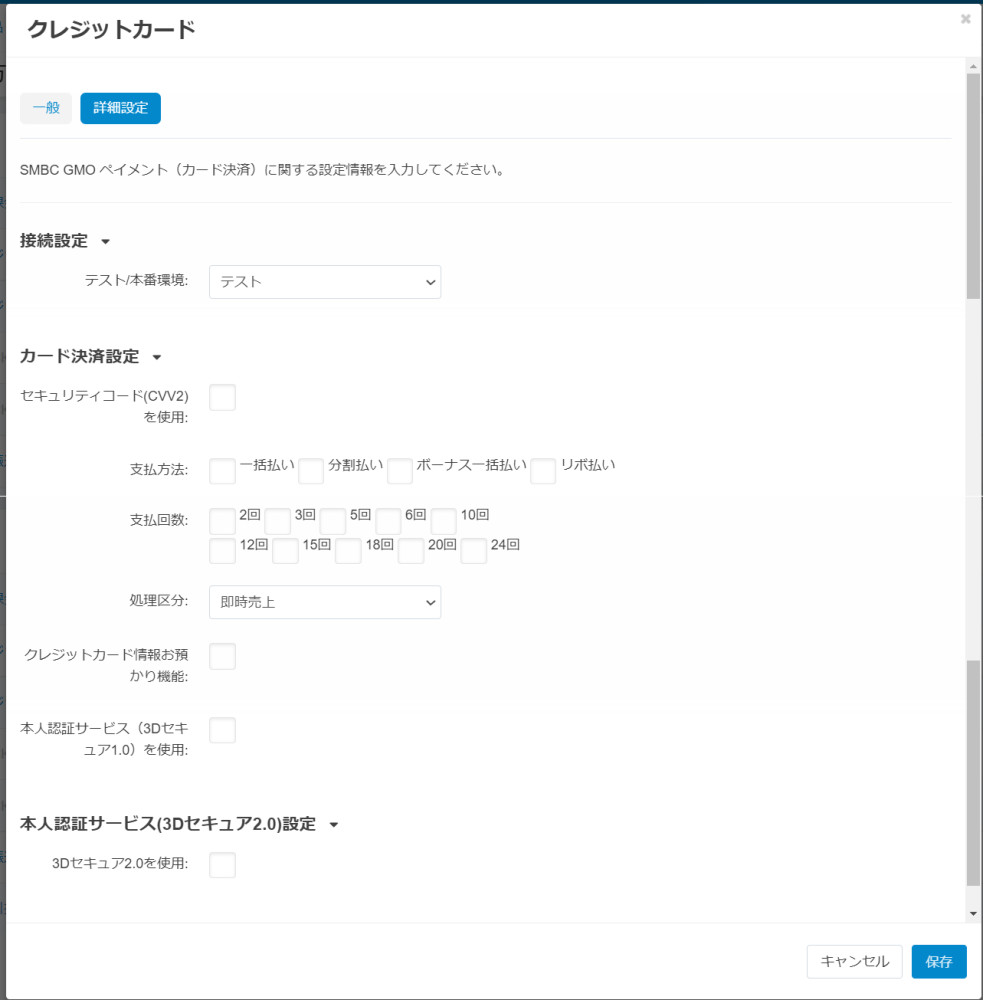Enable 3Dセキュア2.0を使用 checkbox
Viewport: 983px width, 1000px height.
coord(223,865)
